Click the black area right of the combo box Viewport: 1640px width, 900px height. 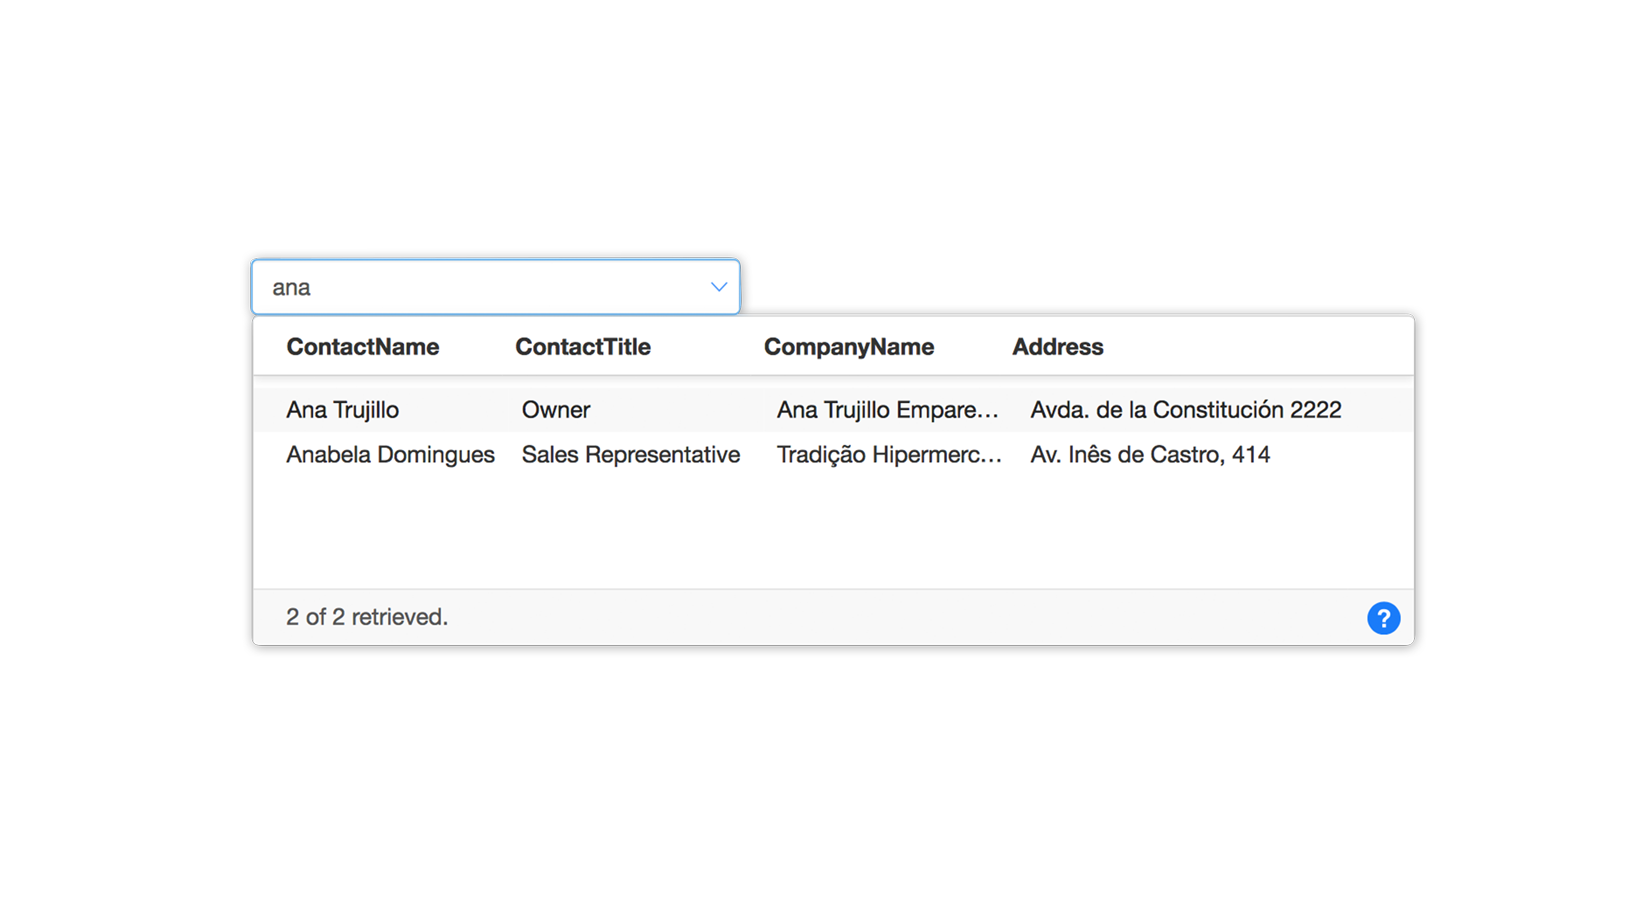coord(880,280)
